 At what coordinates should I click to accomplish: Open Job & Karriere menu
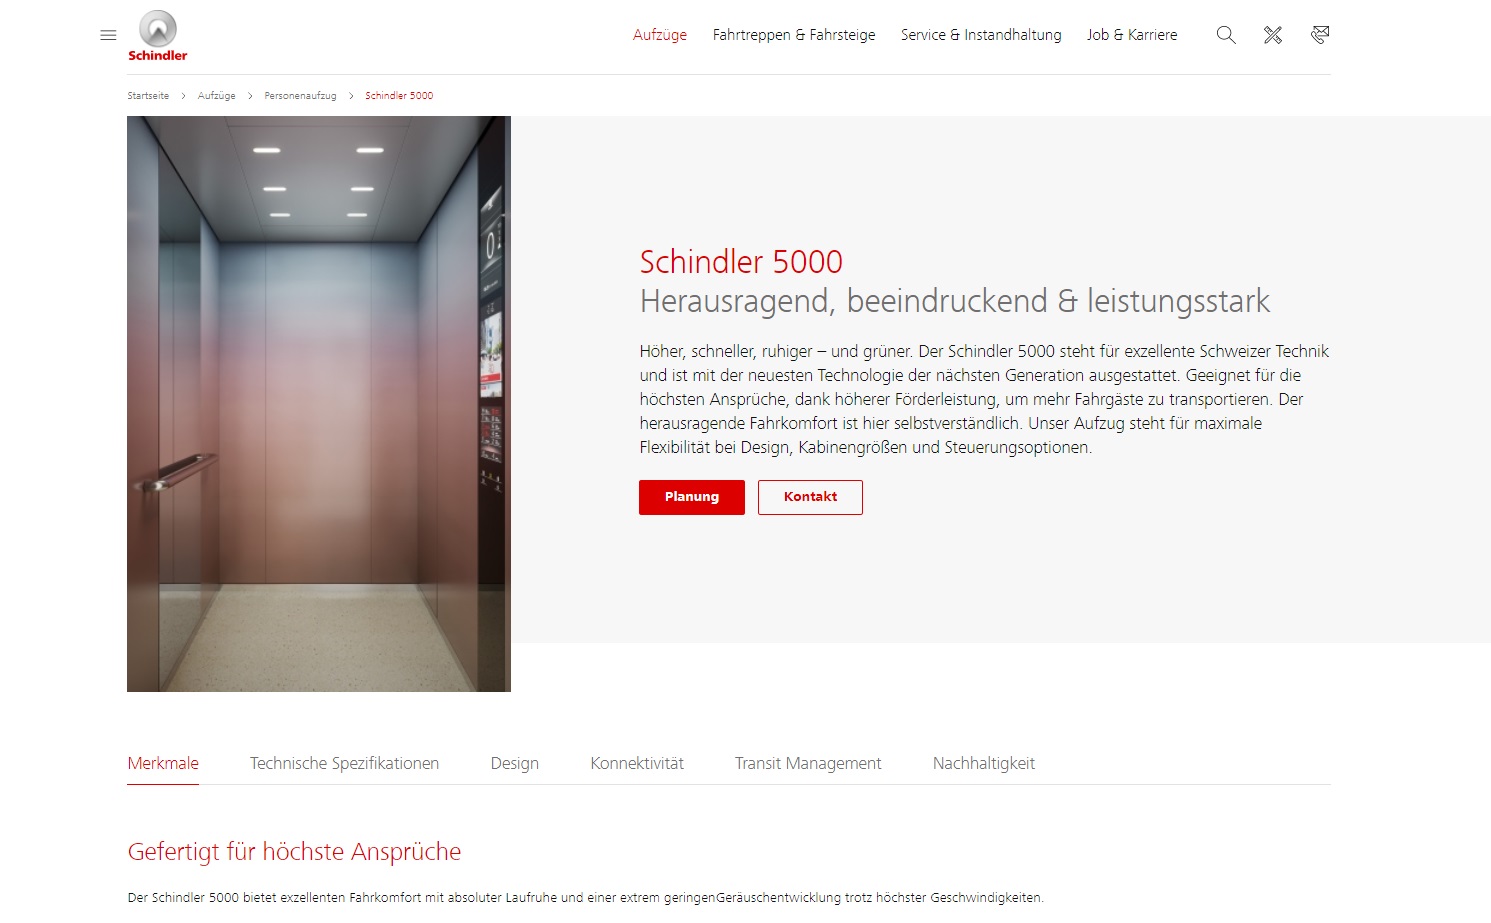click(x=1132, y=35)
